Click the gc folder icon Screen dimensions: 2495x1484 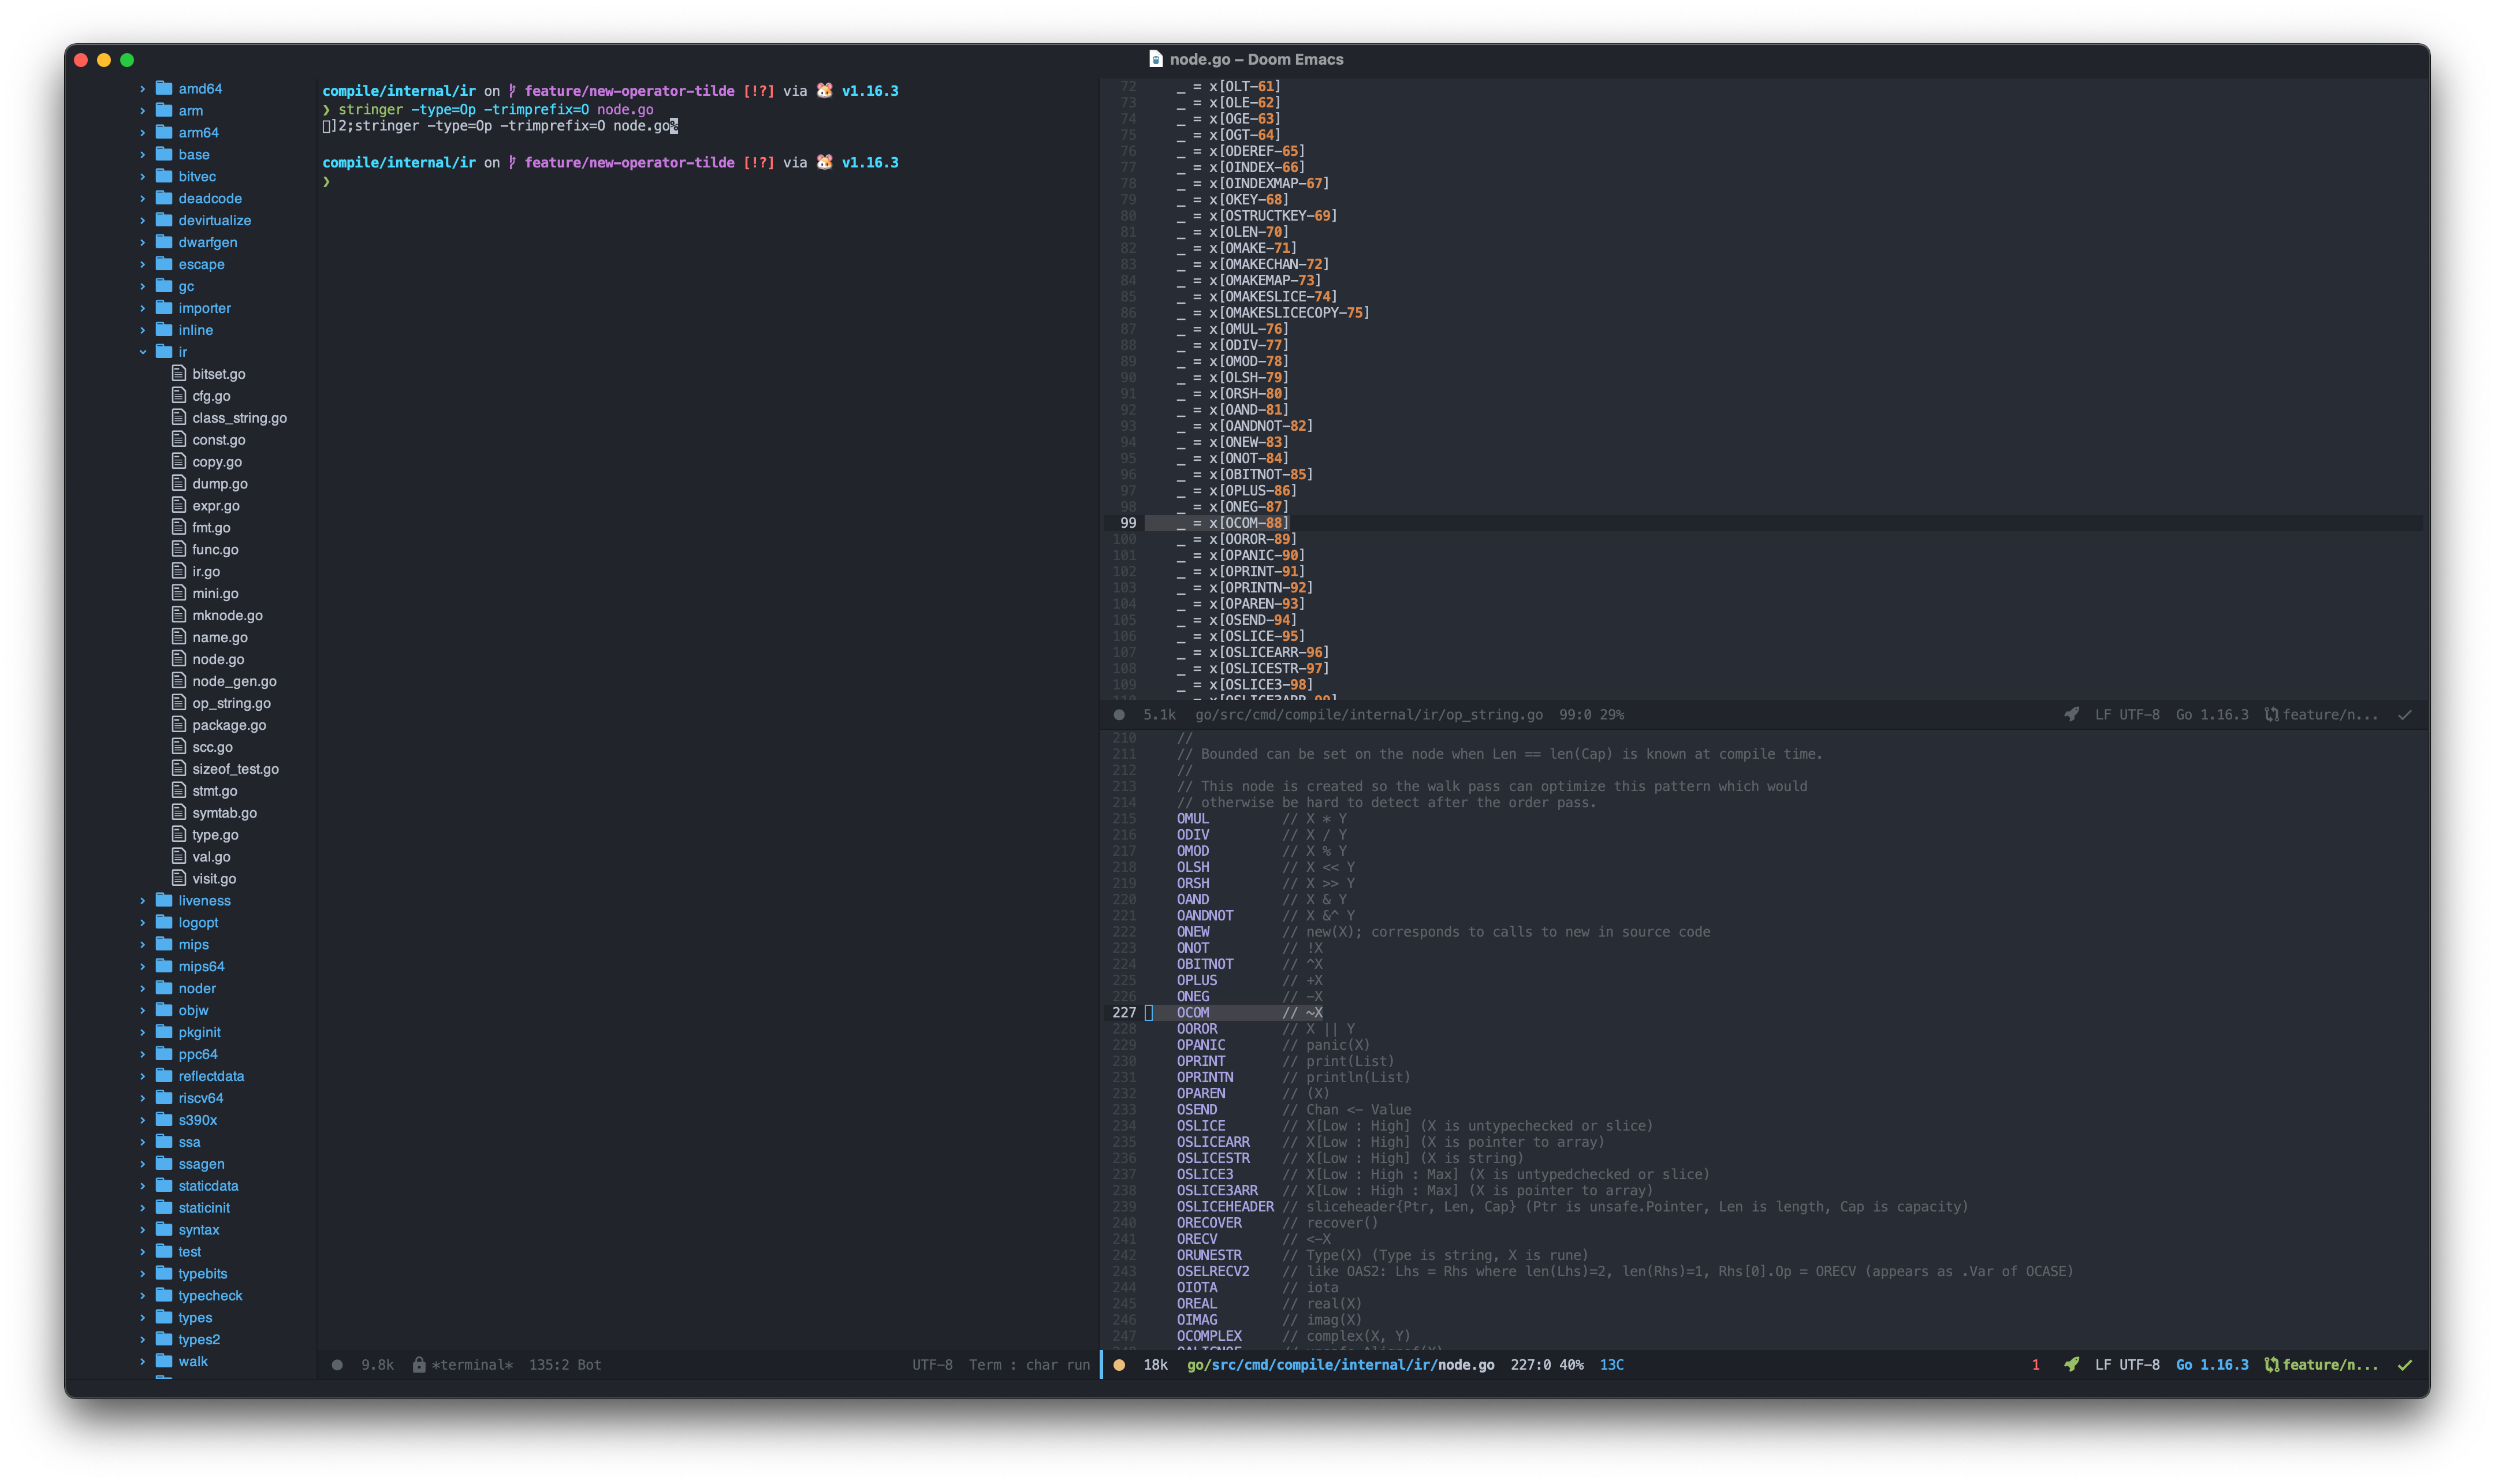click(165, 286)
